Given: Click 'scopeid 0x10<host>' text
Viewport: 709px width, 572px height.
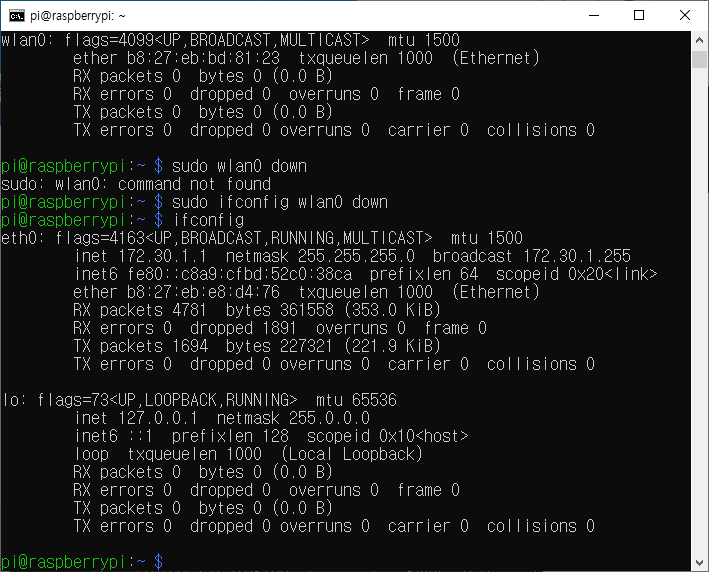Looking at the screenshot, I should coord(388,436).
